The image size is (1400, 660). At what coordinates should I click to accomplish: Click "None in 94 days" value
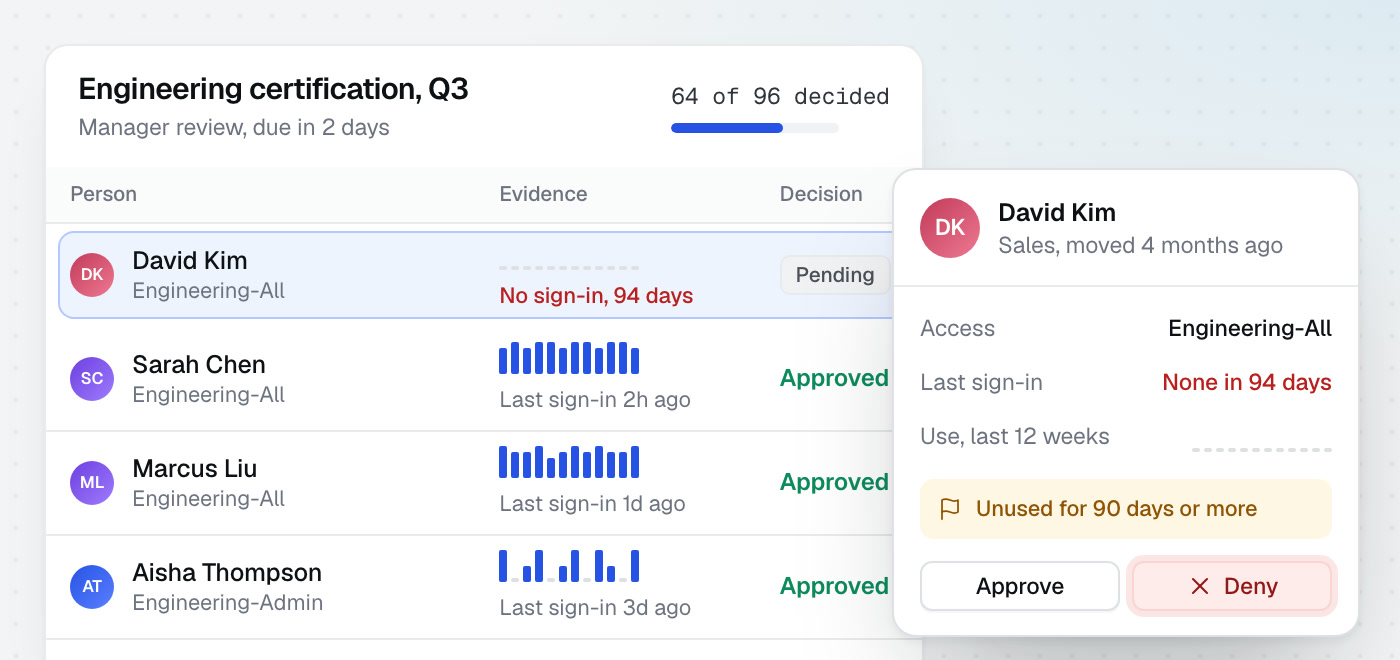click(x=1247, y=383)
